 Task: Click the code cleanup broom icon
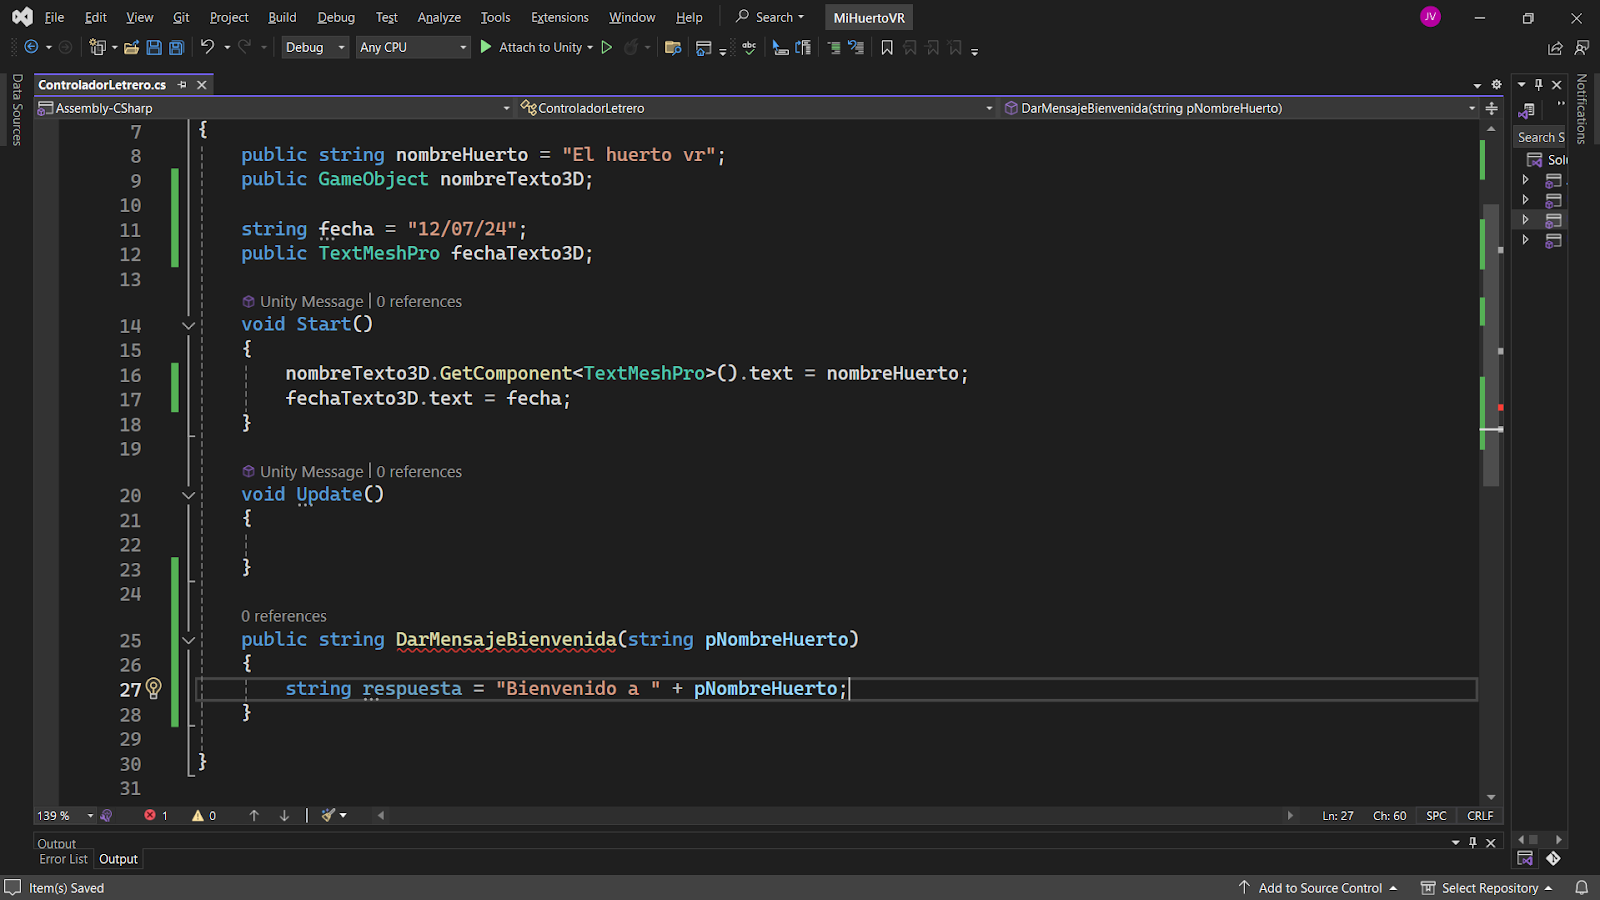point(328,815)
